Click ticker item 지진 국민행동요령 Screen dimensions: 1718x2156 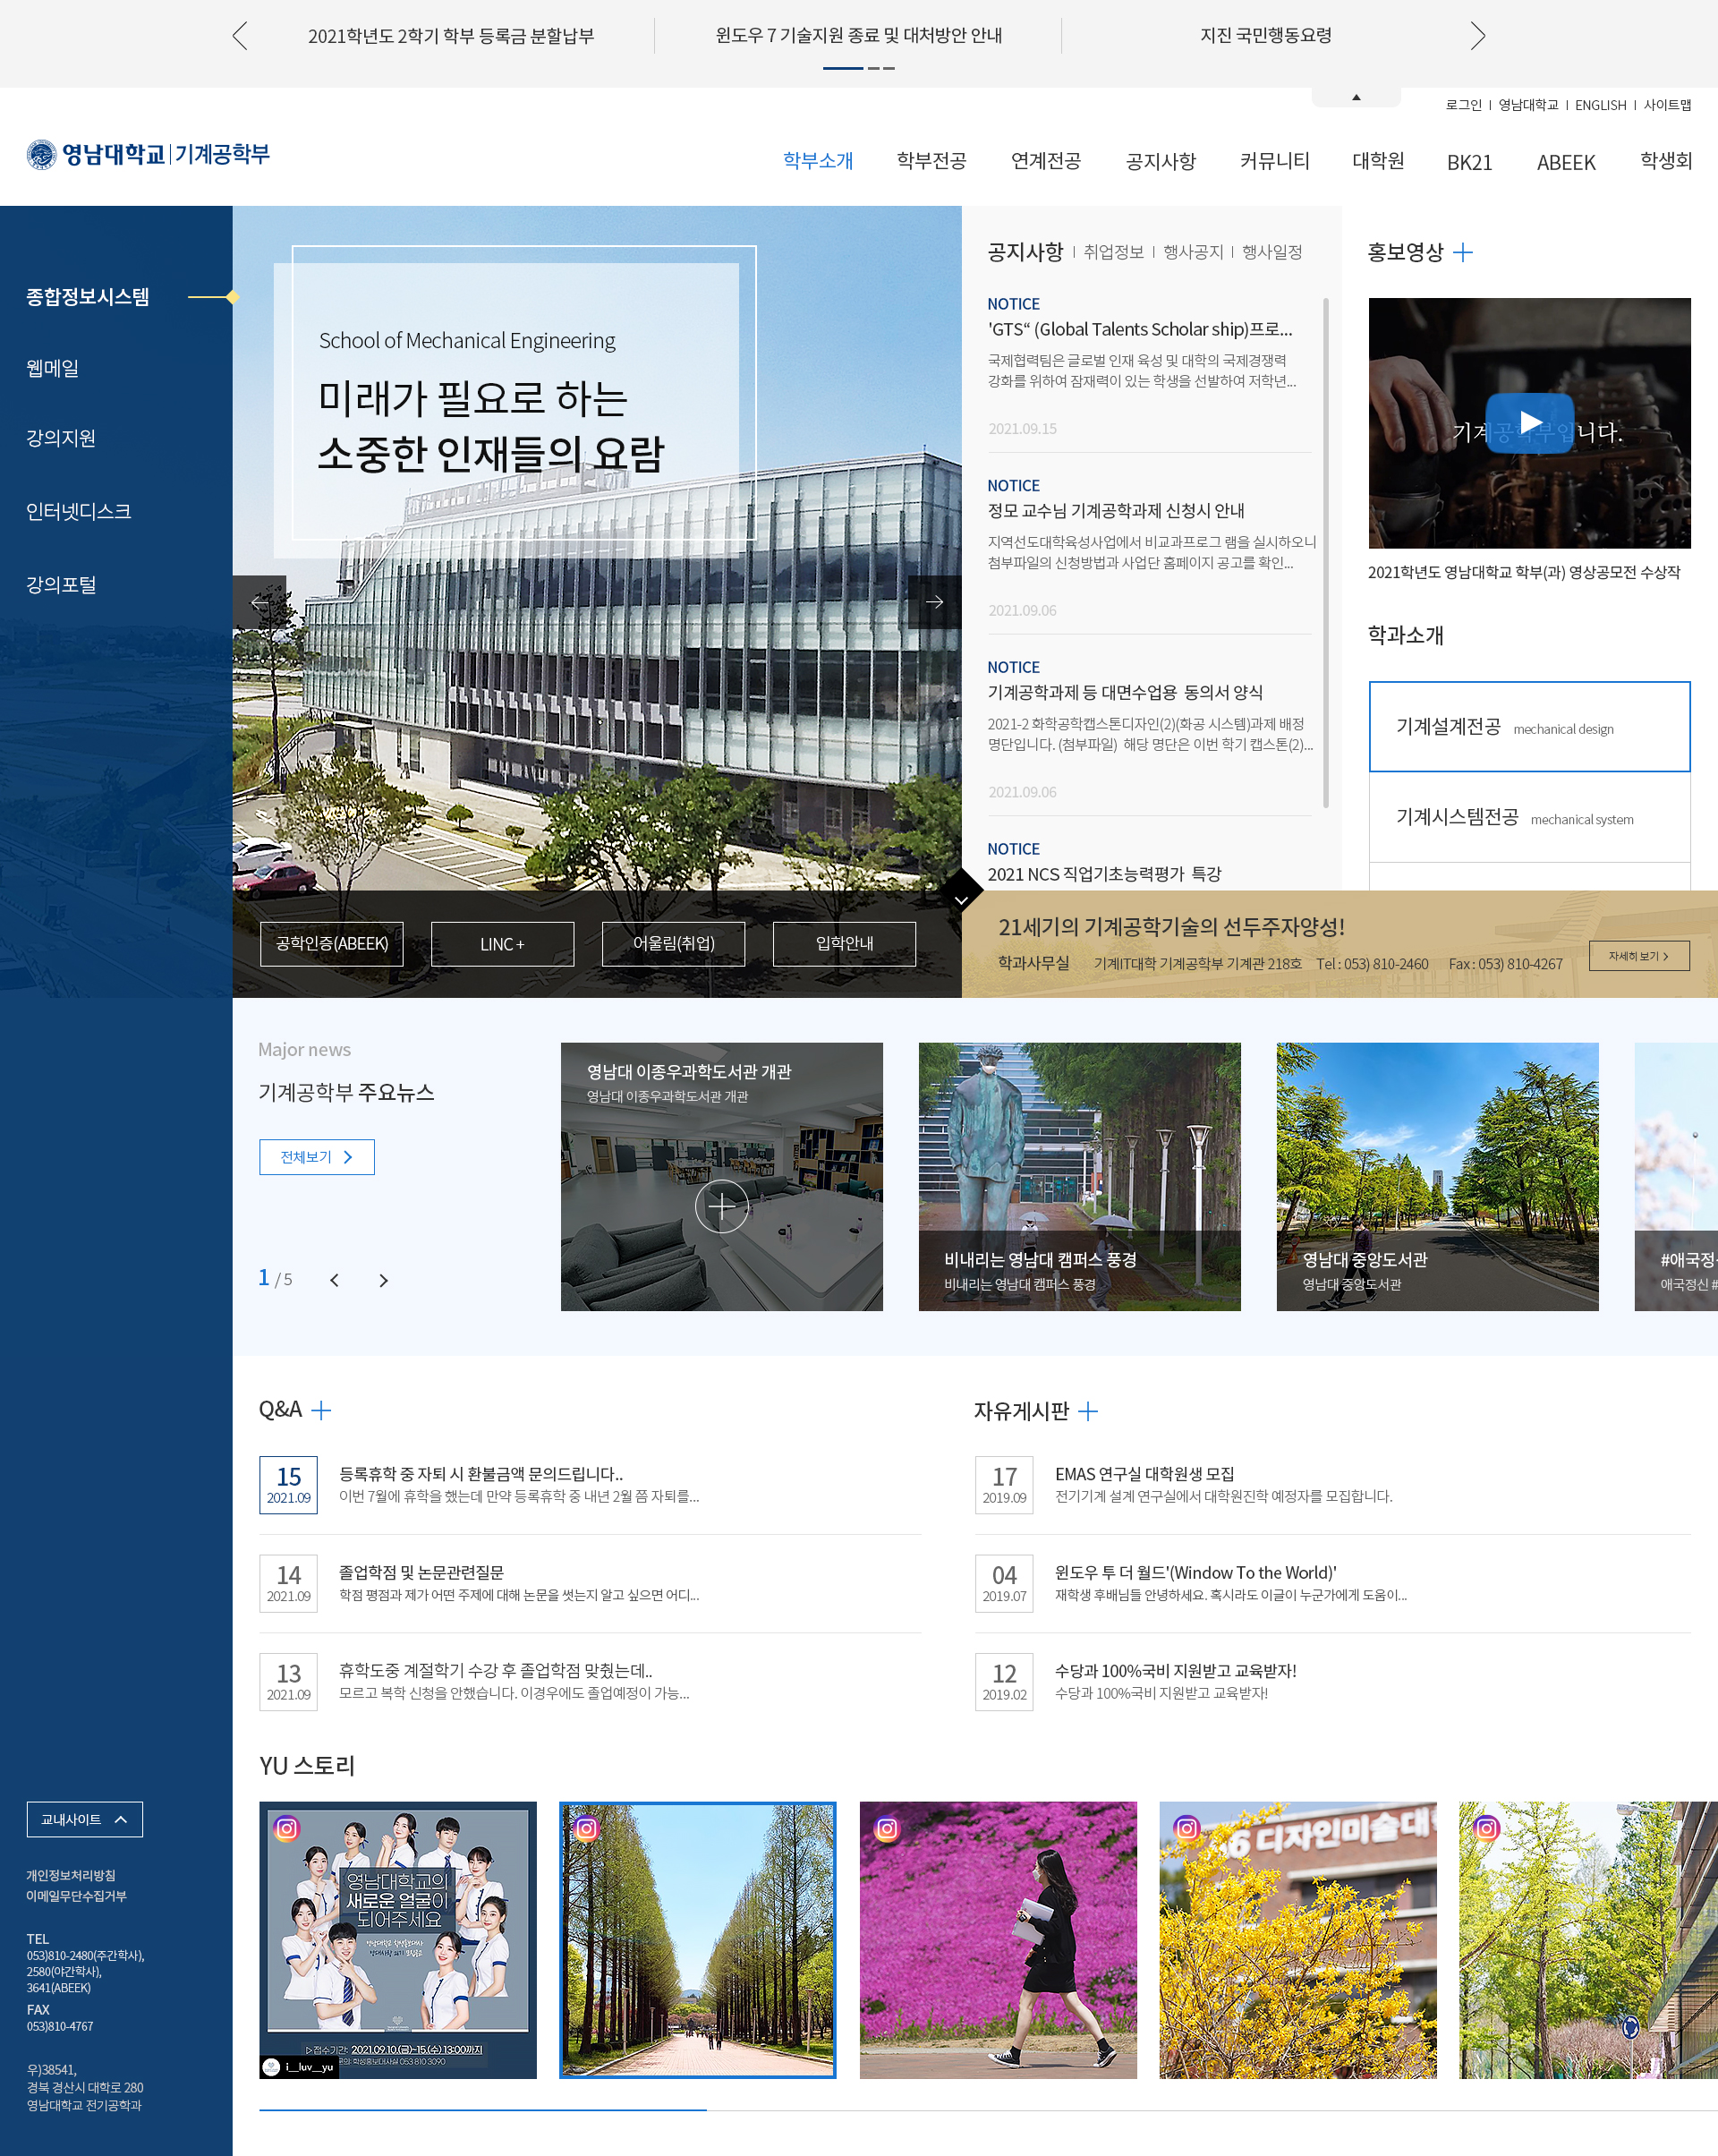coord(1265,36)
